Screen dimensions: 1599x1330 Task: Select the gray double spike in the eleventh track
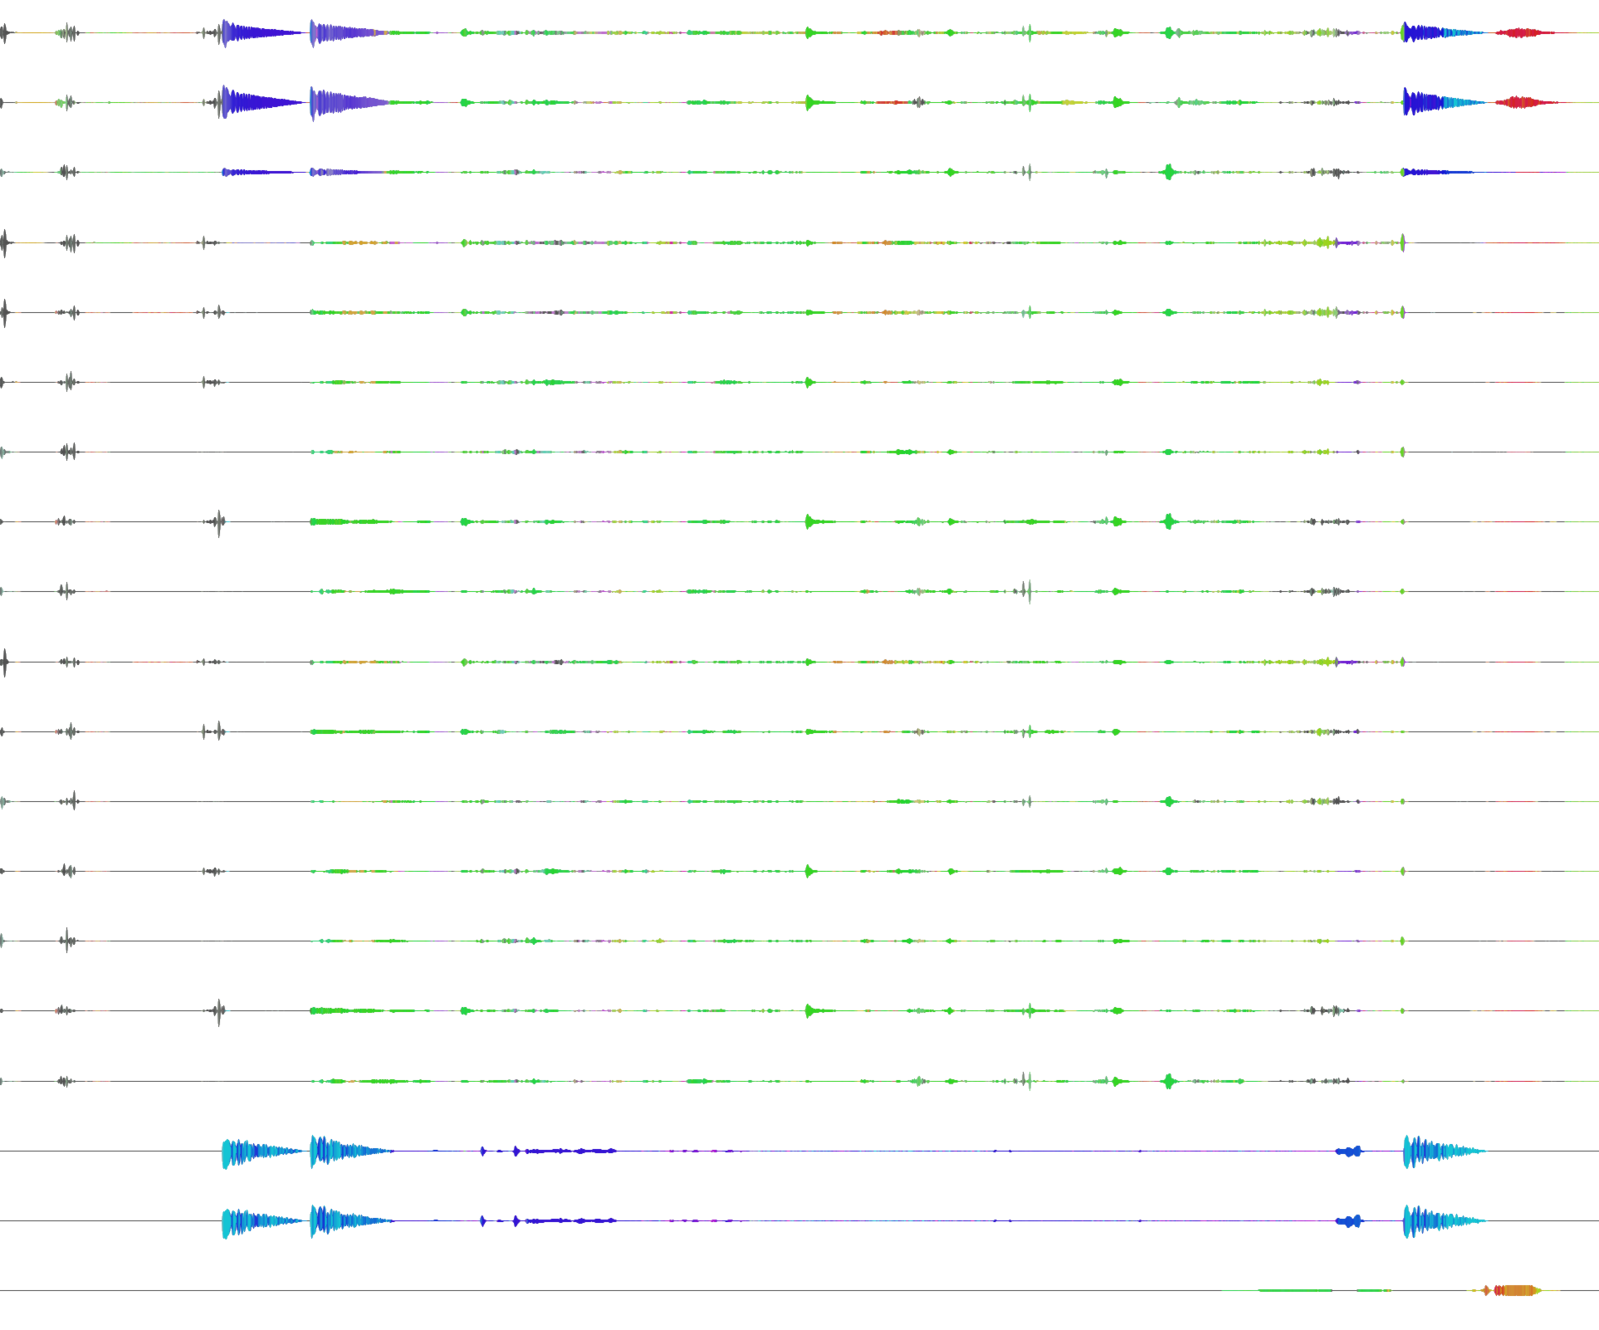coord(211,732)
